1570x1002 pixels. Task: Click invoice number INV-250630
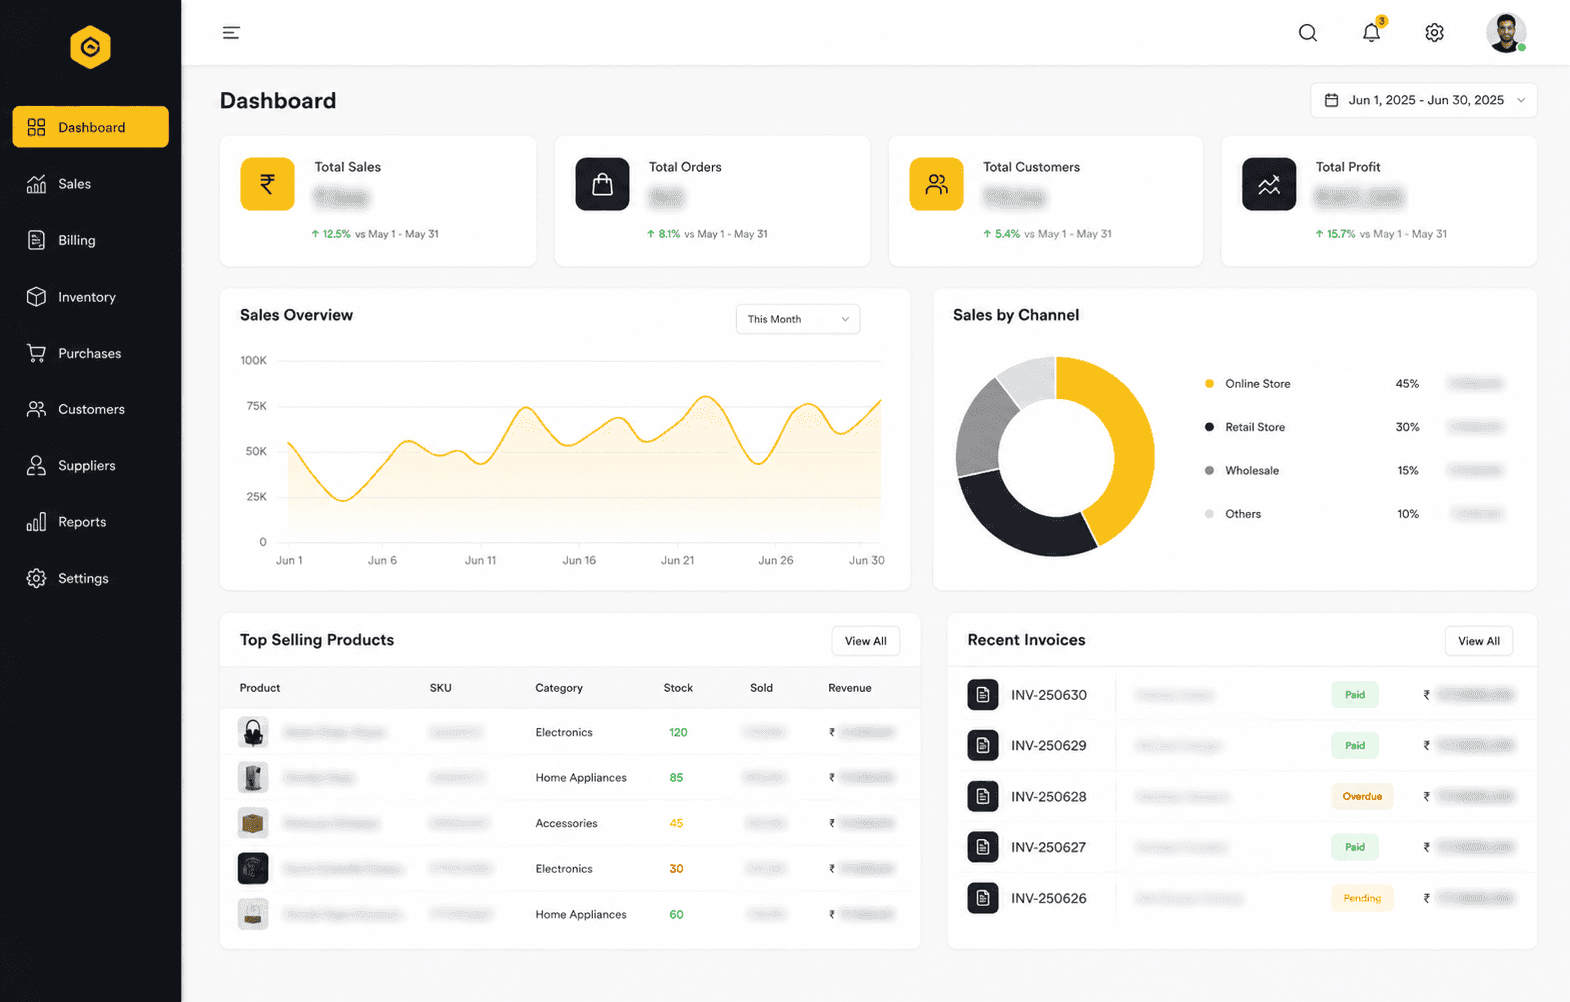(x=1049, y=695)
